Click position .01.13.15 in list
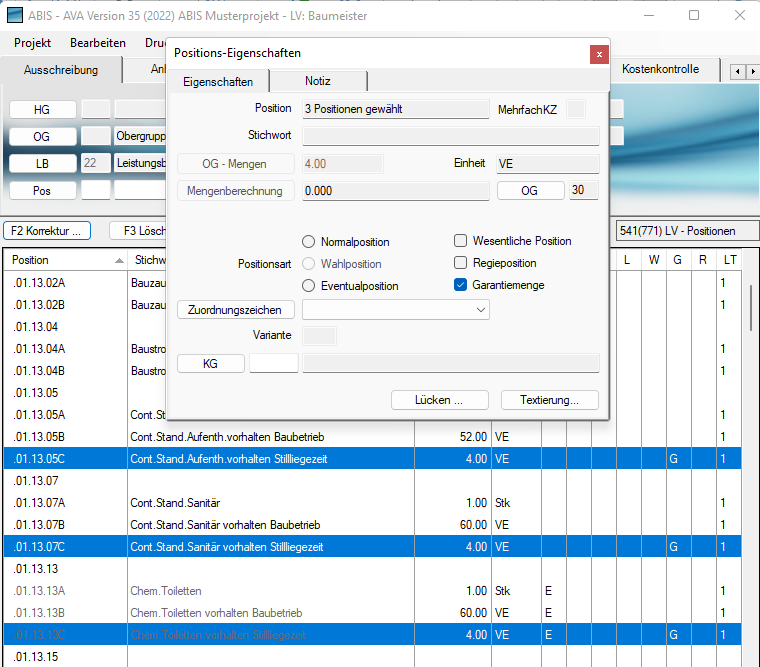 pyautogui.click(x=36, y=657)
